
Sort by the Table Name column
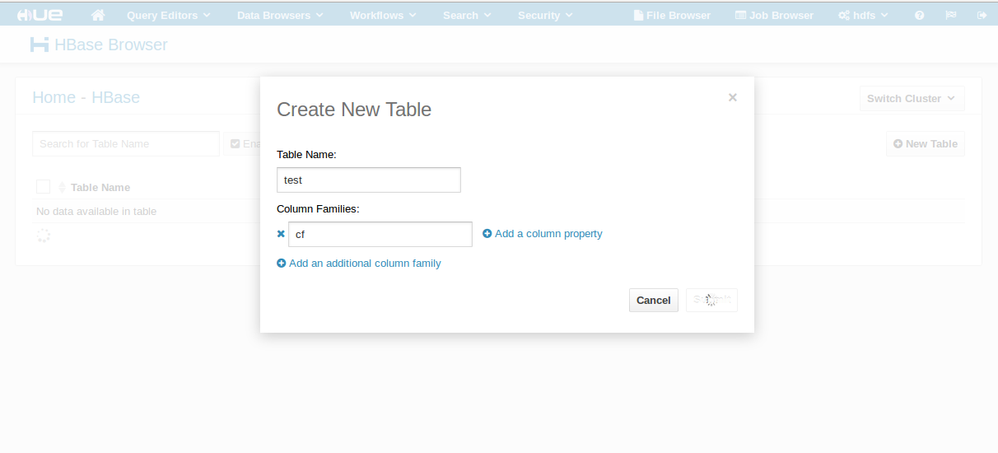click(100, 187)
